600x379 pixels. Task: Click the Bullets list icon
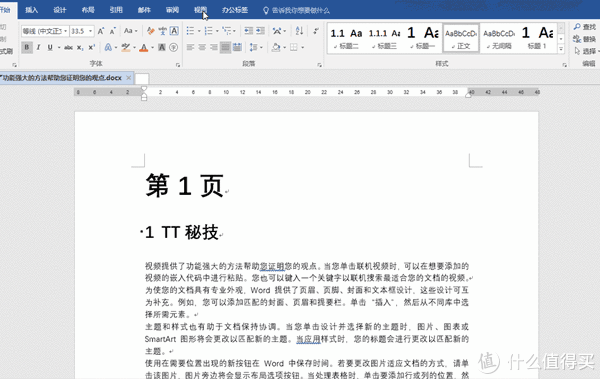190,31
